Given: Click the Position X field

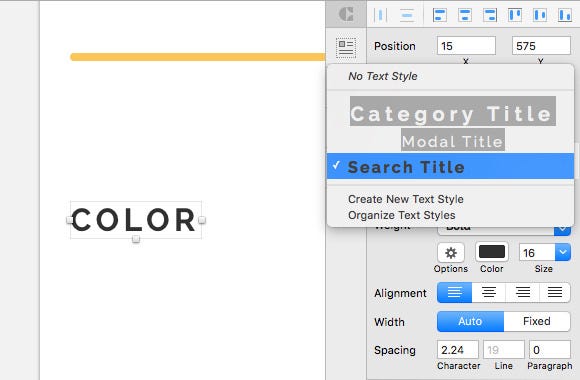Looking at the screenshot, I should tap(466, 46).
